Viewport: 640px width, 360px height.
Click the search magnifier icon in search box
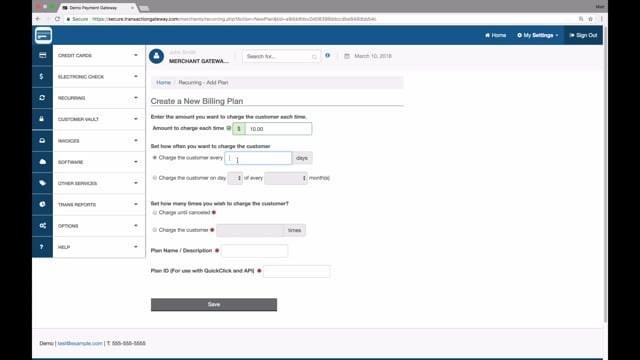(314, 57)
